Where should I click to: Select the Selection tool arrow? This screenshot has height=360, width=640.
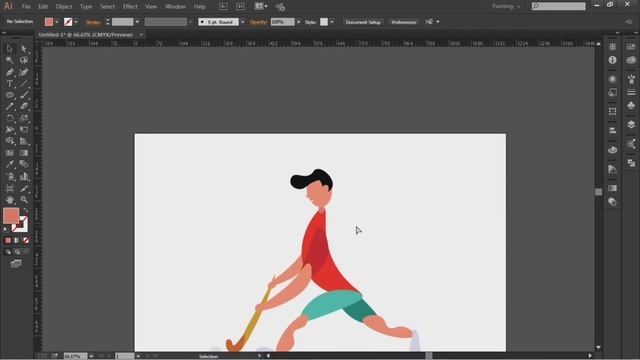pos(10,49)
